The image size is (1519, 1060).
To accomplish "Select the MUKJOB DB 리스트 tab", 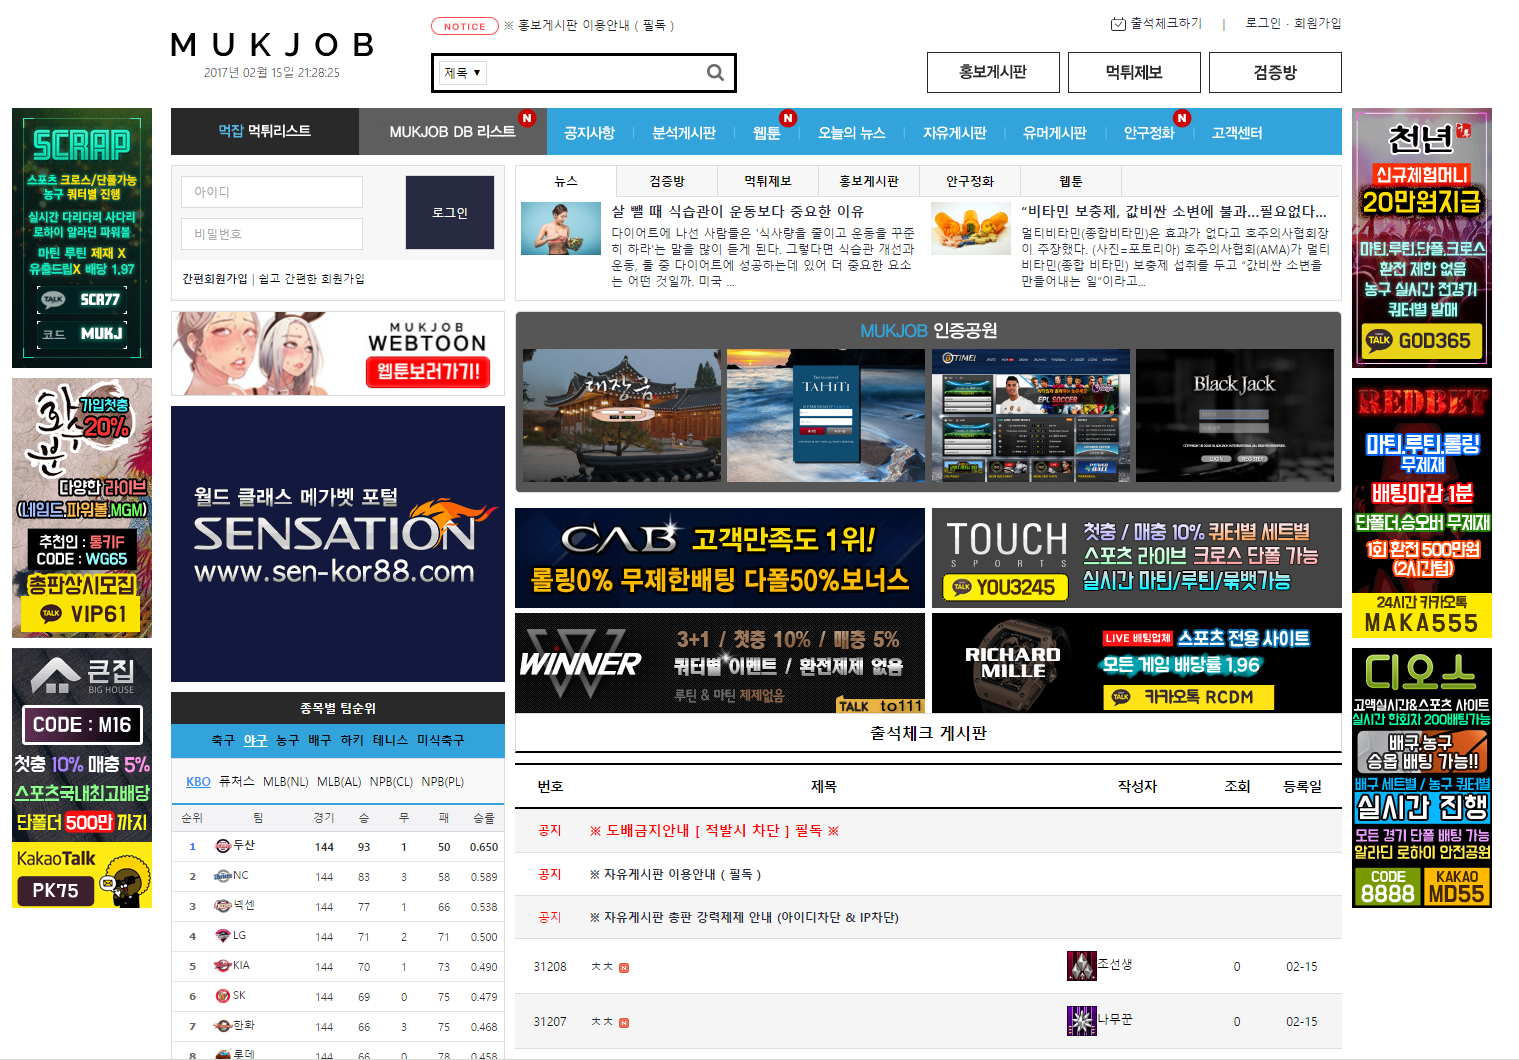I will tap(453, 131).
